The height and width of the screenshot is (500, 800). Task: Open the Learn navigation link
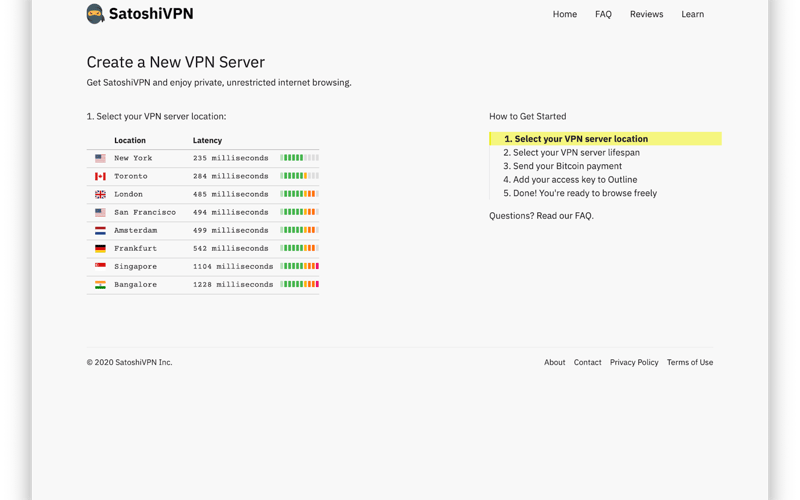click(692, 14)
